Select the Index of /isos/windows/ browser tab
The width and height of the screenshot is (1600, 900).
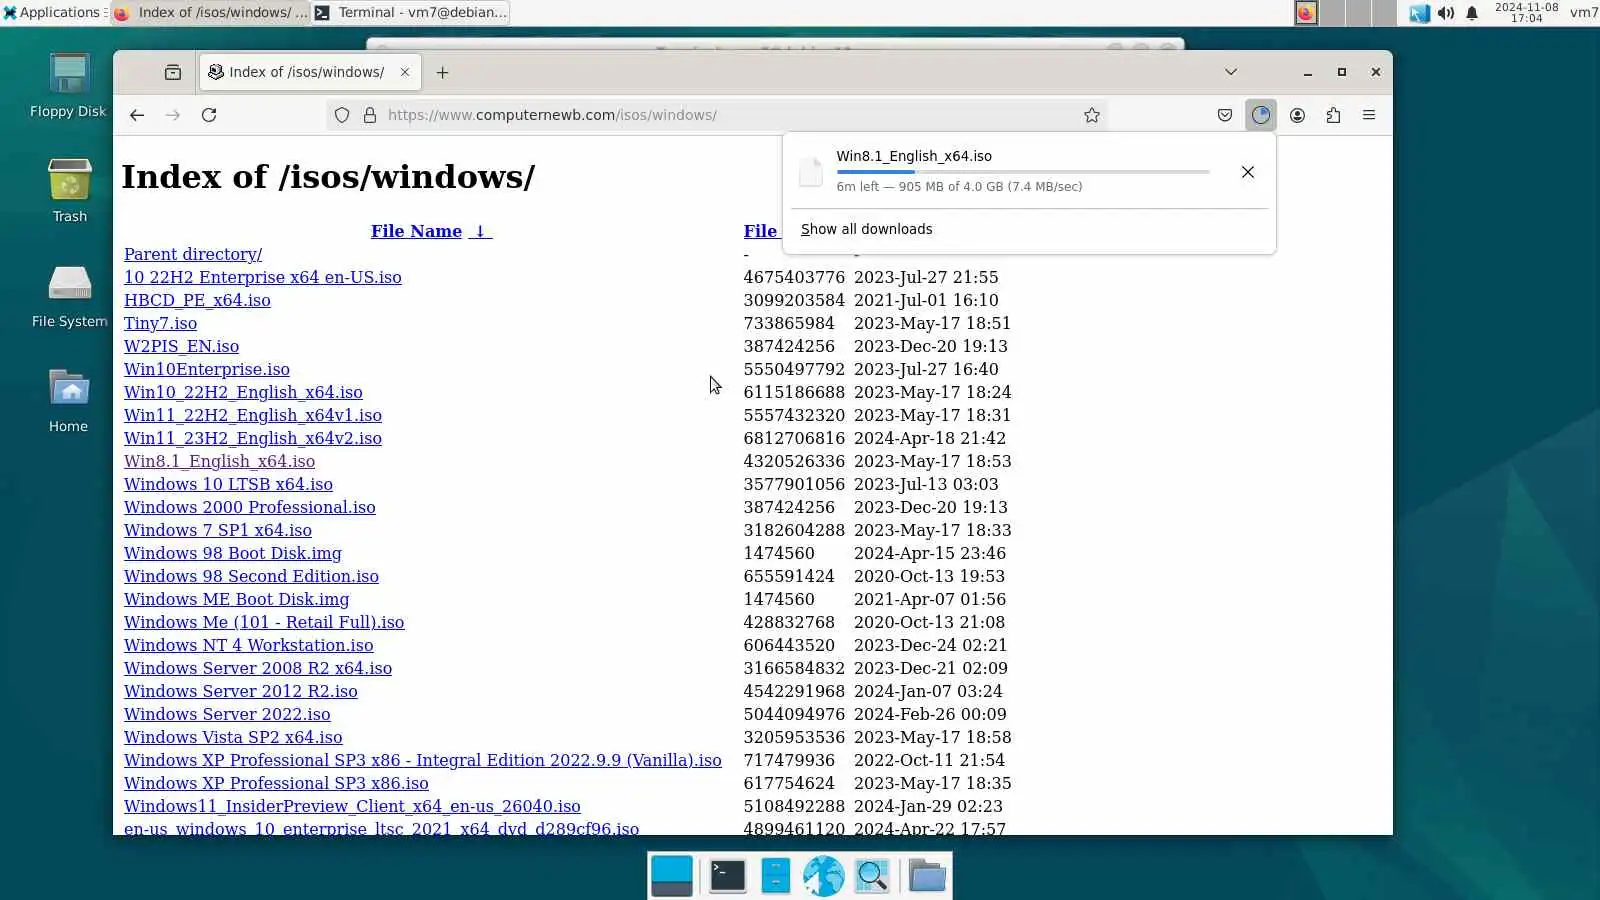tap(310, 72)
